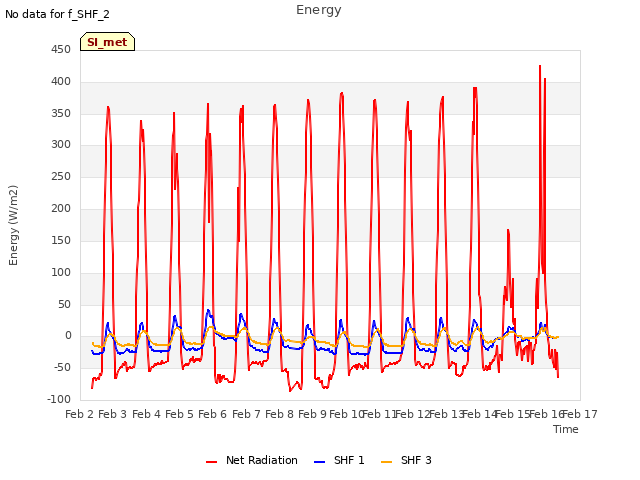Click the Feb 3 x-axis tick label
The width and height of the screenshot is (640, 480).
(x=113, y=414)
